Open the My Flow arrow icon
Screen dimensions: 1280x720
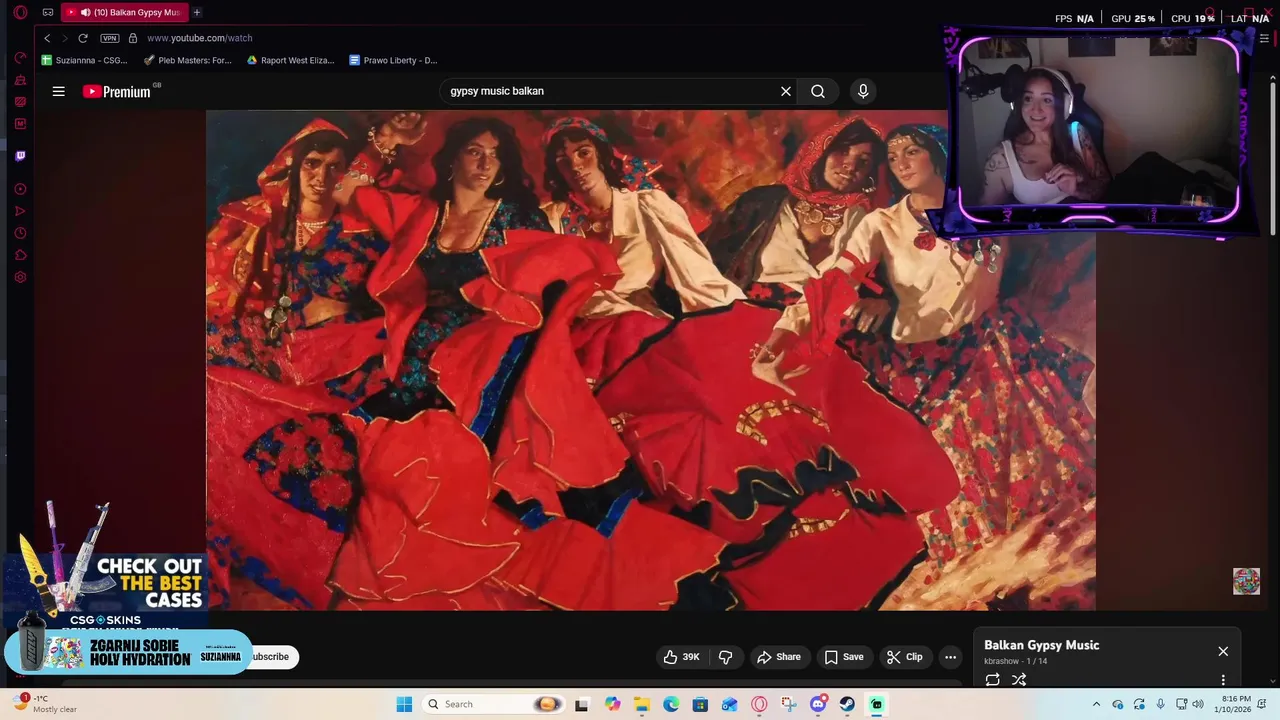point(20,211)
